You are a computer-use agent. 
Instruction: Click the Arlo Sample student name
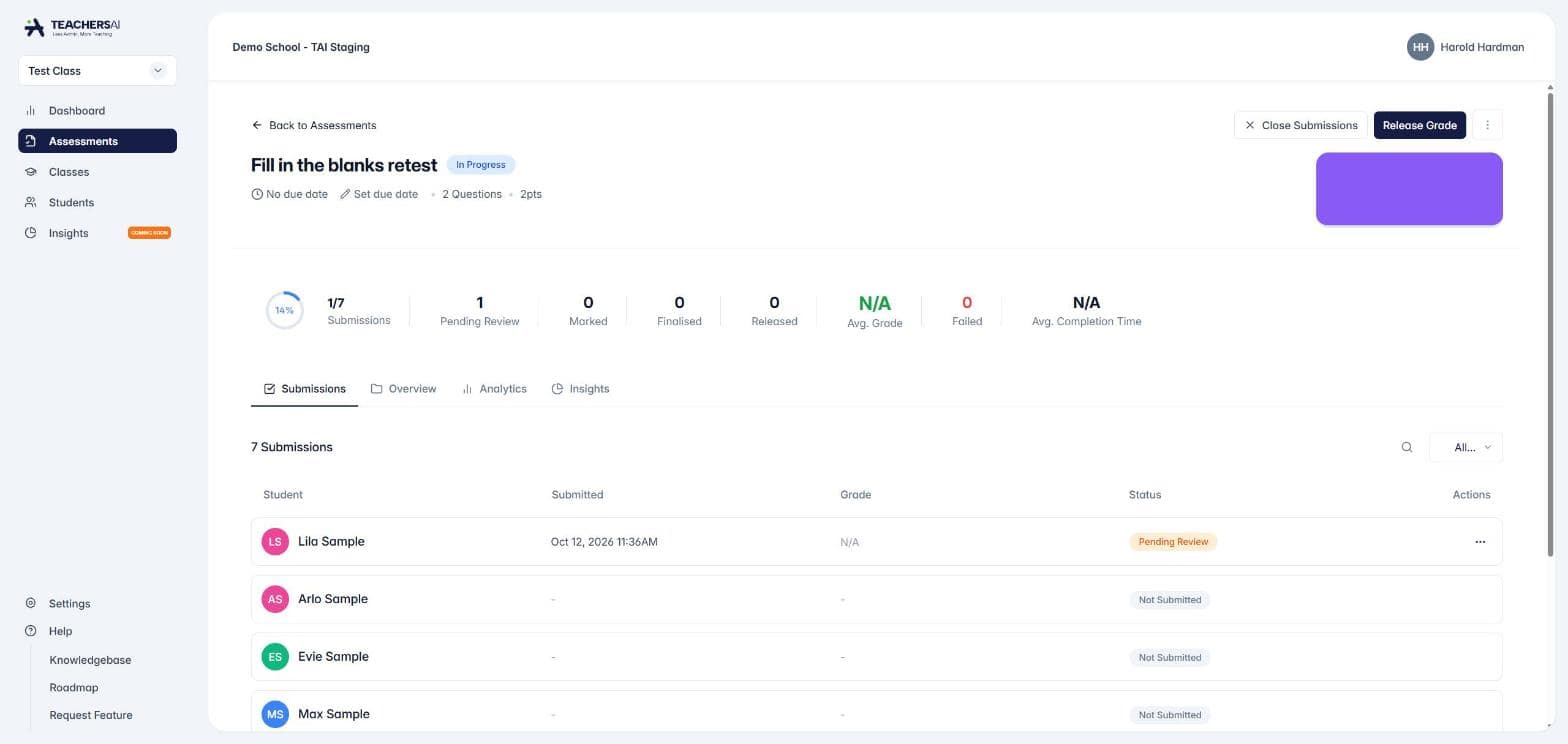333,599
